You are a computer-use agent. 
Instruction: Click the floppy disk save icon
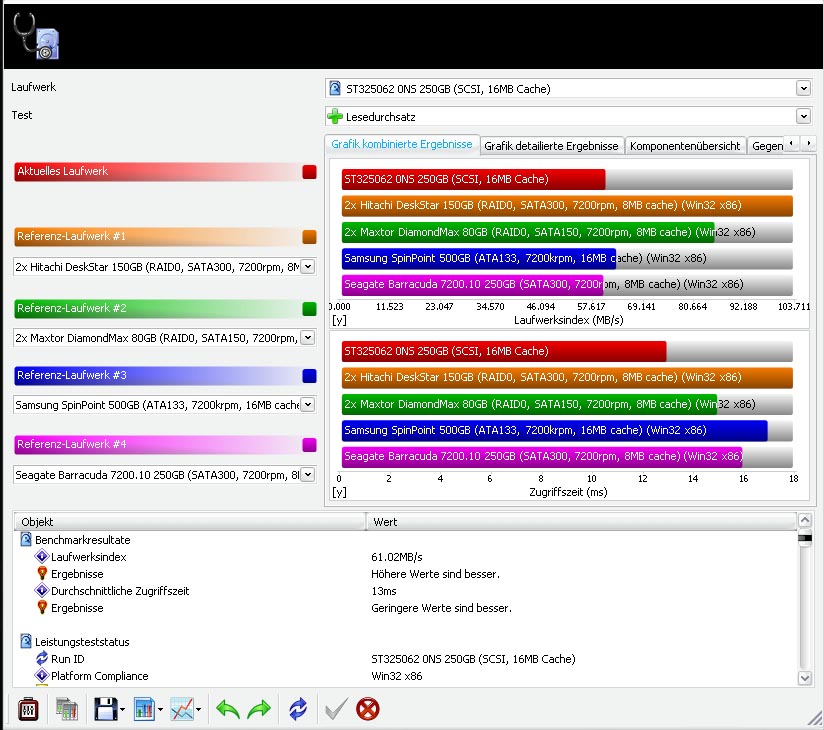click(x=106, y=709)
